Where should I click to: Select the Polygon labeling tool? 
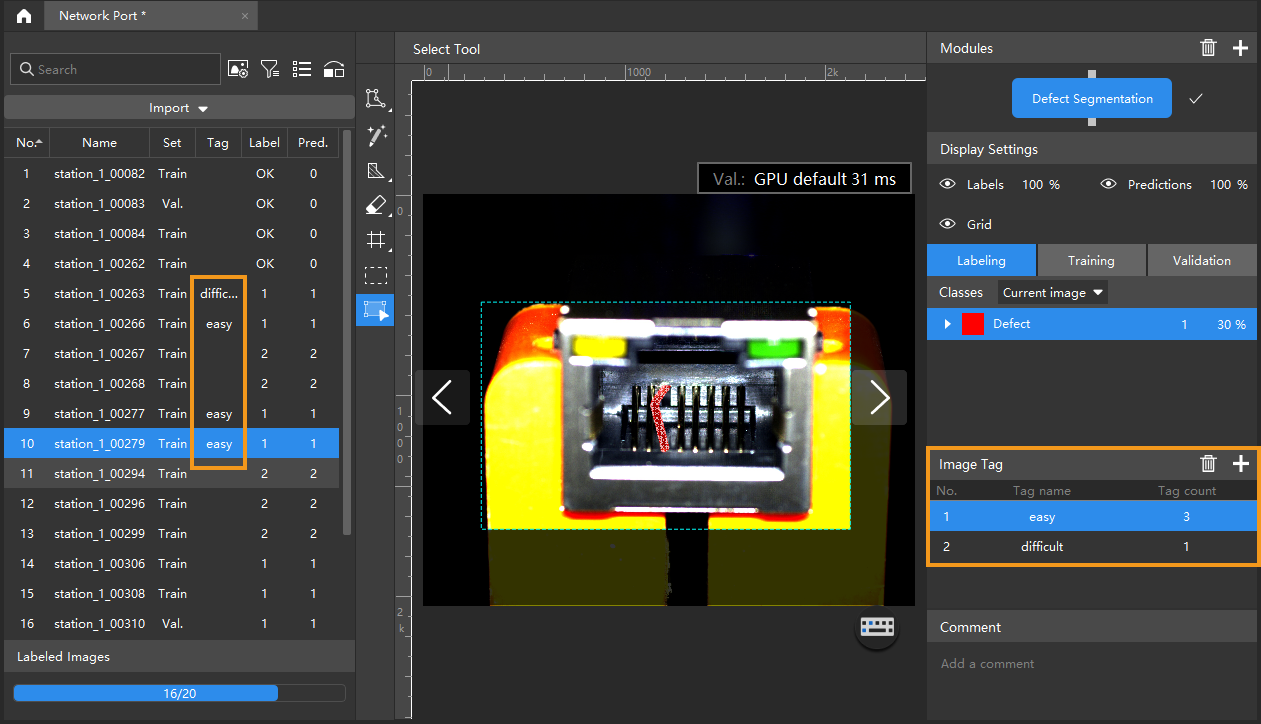click(375, 98)
